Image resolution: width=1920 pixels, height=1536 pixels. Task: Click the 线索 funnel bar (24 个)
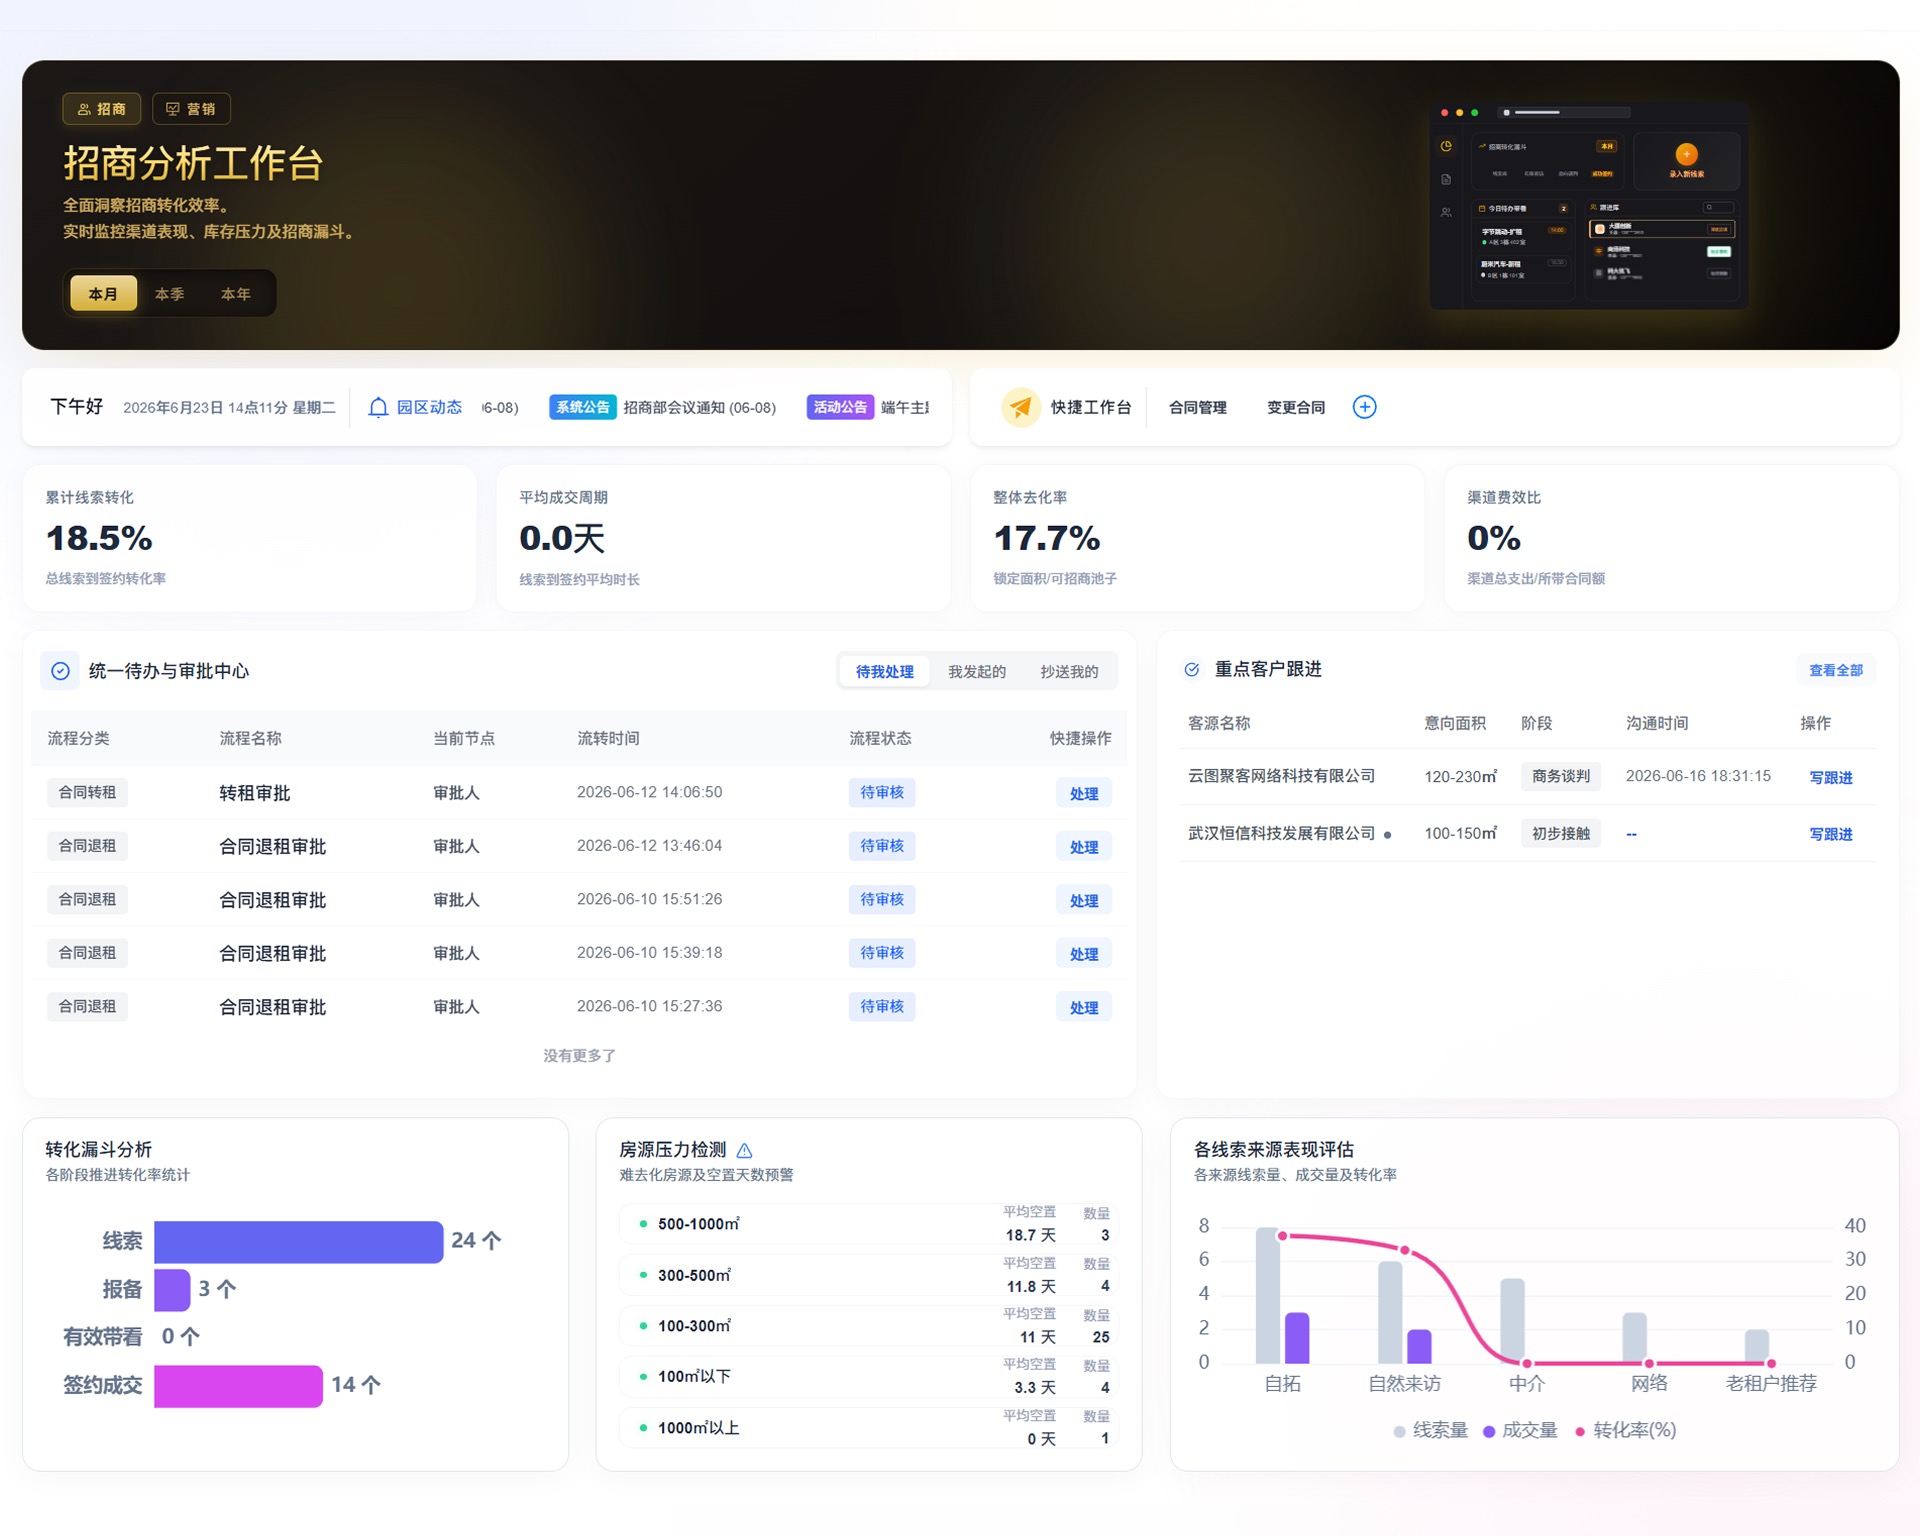[x=298, y=1242]
